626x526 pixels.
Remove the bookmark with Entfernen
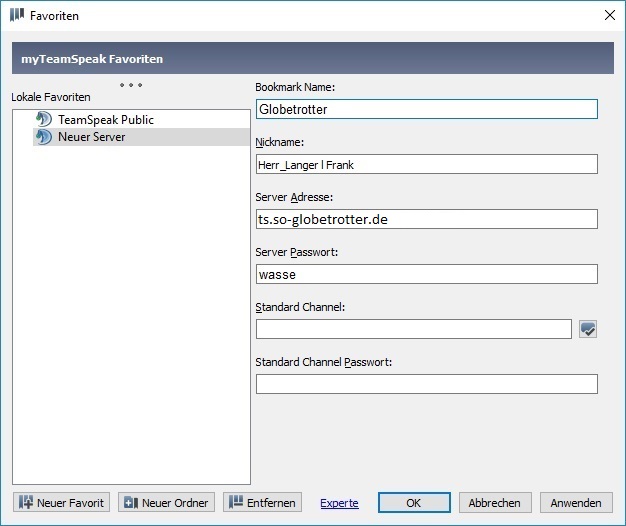(x=262, y=502)
